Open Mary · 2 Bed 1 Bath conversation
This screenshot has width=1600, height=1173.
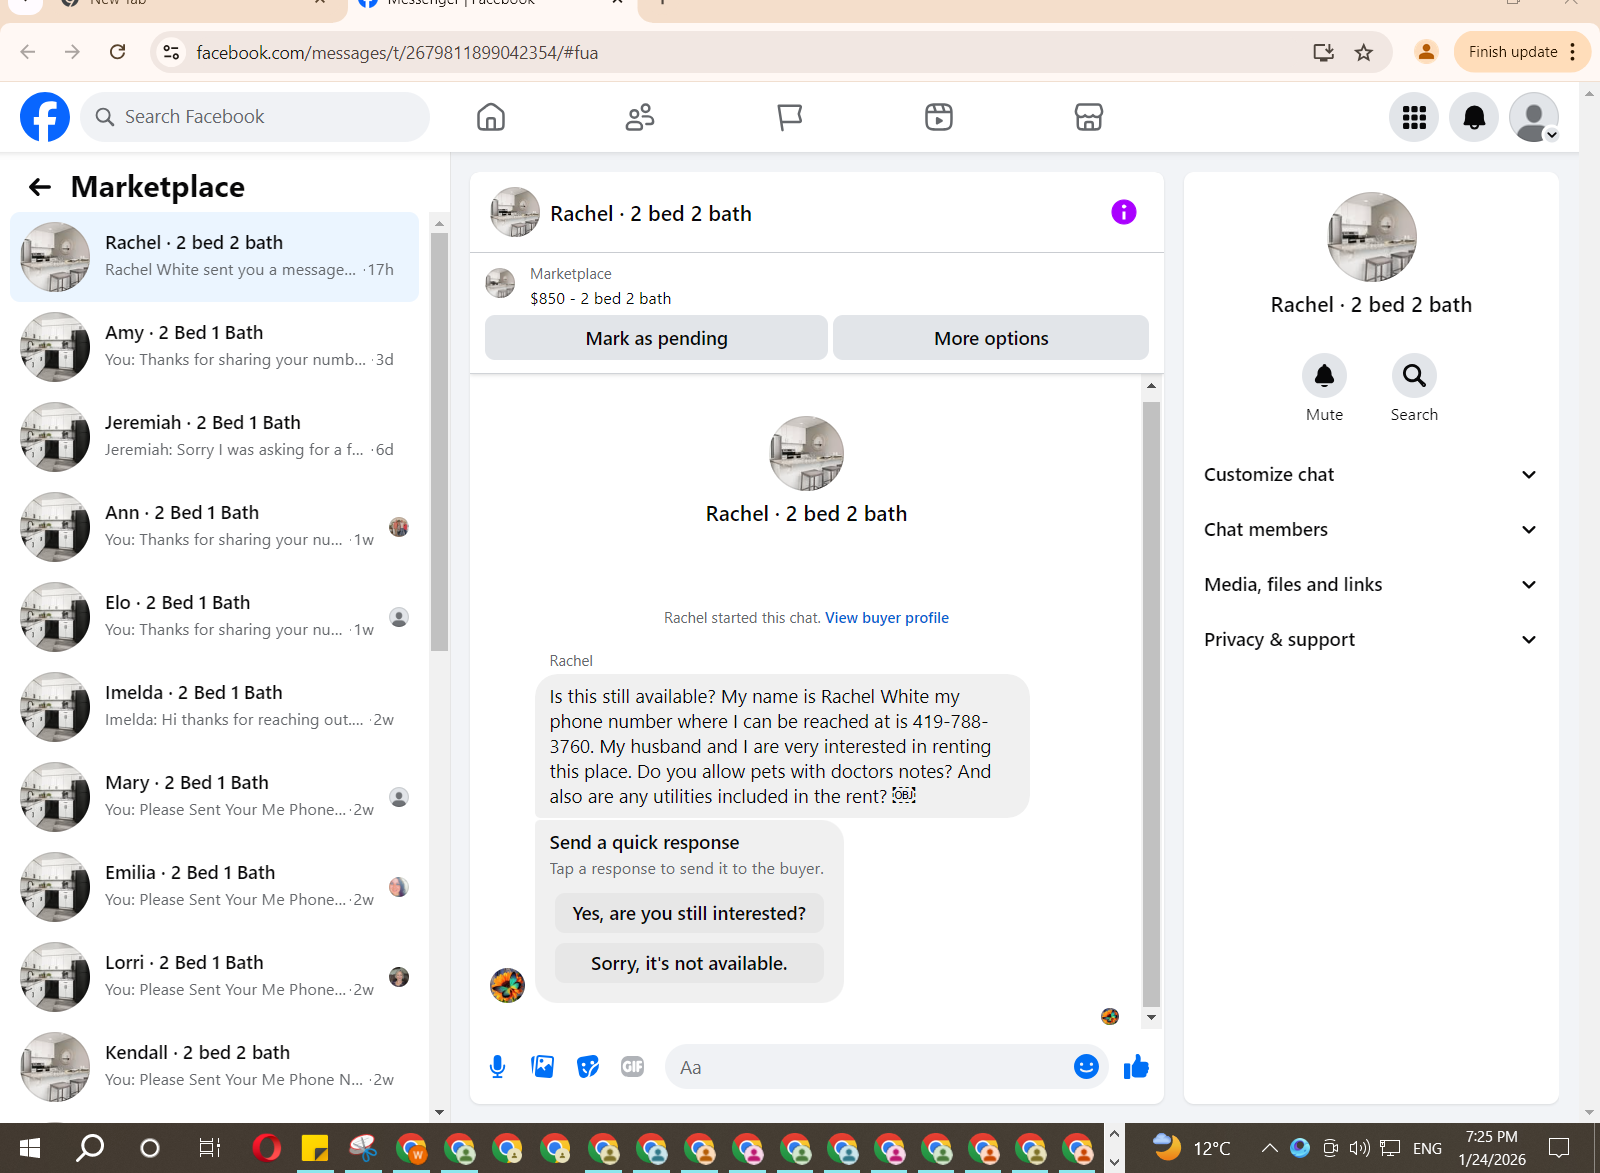(x=215, y=797)
